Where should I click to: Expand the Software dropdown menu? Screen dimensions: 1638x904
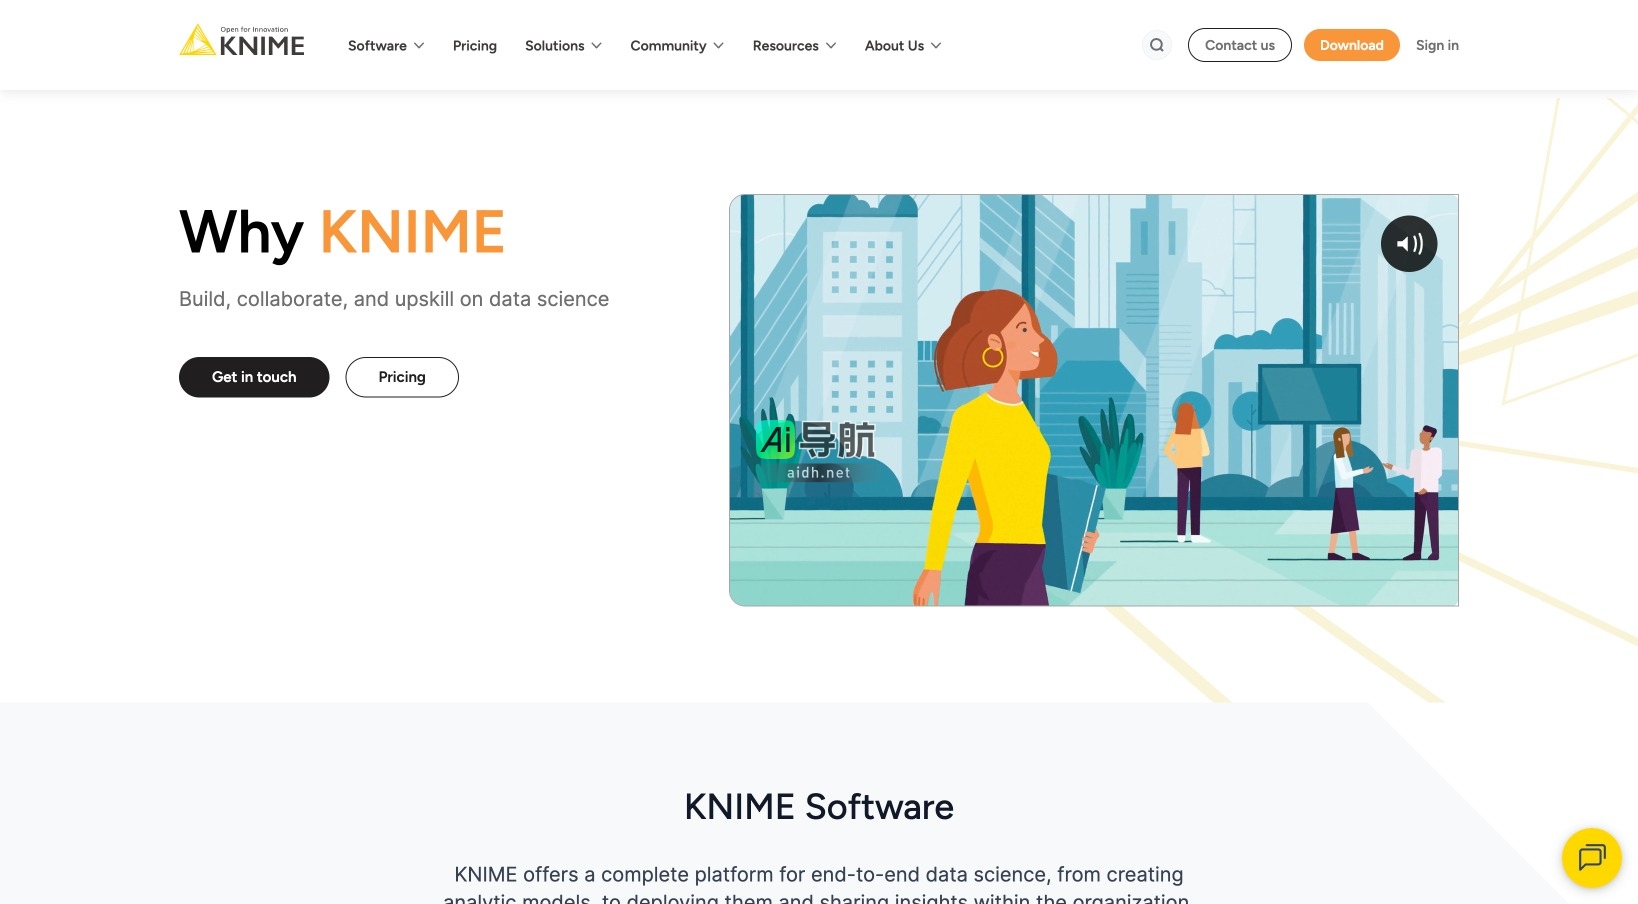[384, 45]
